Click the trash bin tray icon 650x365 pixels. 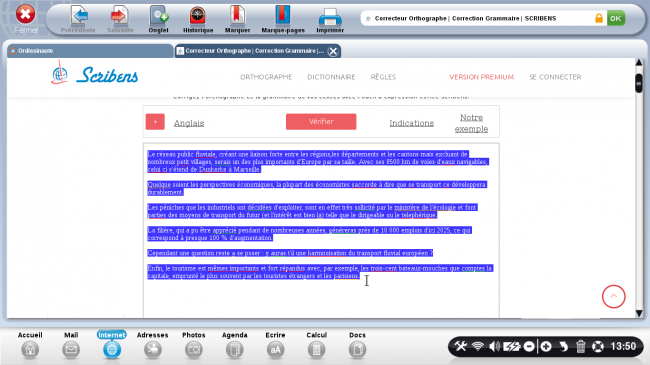point(581,346)
